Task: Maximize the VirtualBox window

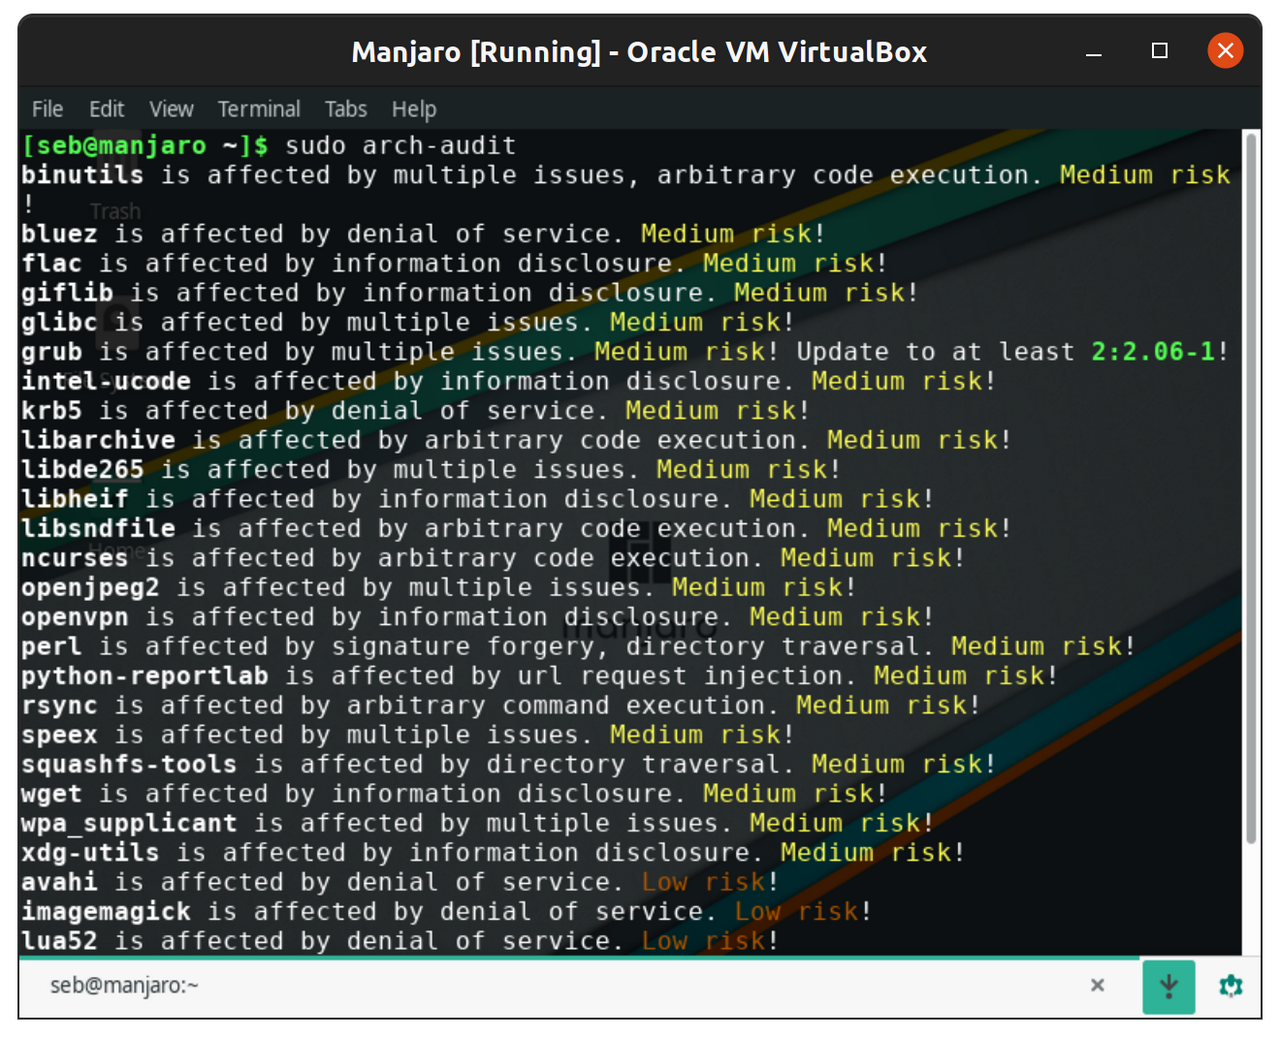Action: (x=1159, y=51)
